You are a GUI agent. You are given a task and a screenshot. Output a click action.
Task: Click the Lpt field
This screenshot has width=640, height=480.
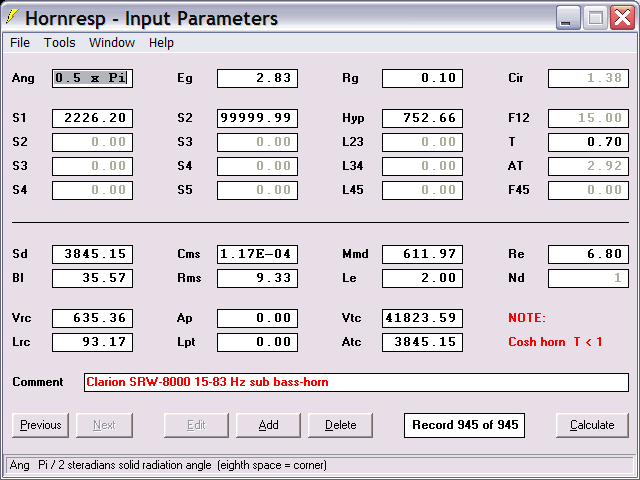coord(258,342)
